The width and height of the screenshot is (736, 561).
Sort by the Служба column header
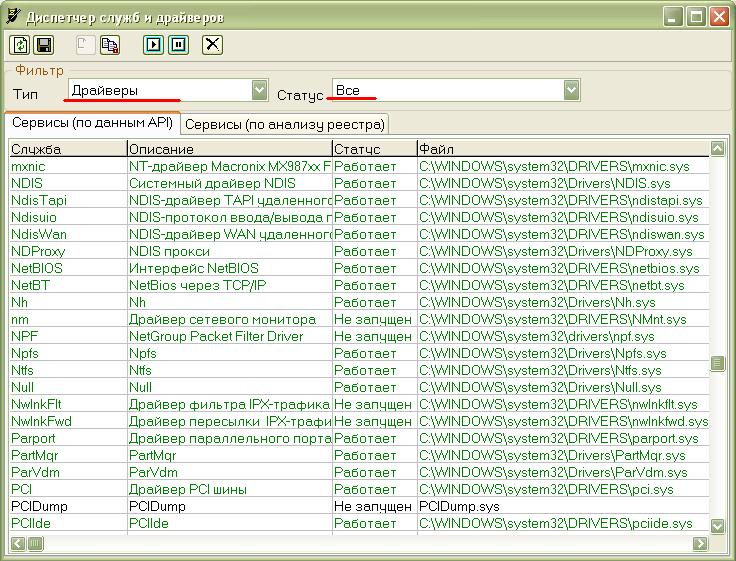68,149
